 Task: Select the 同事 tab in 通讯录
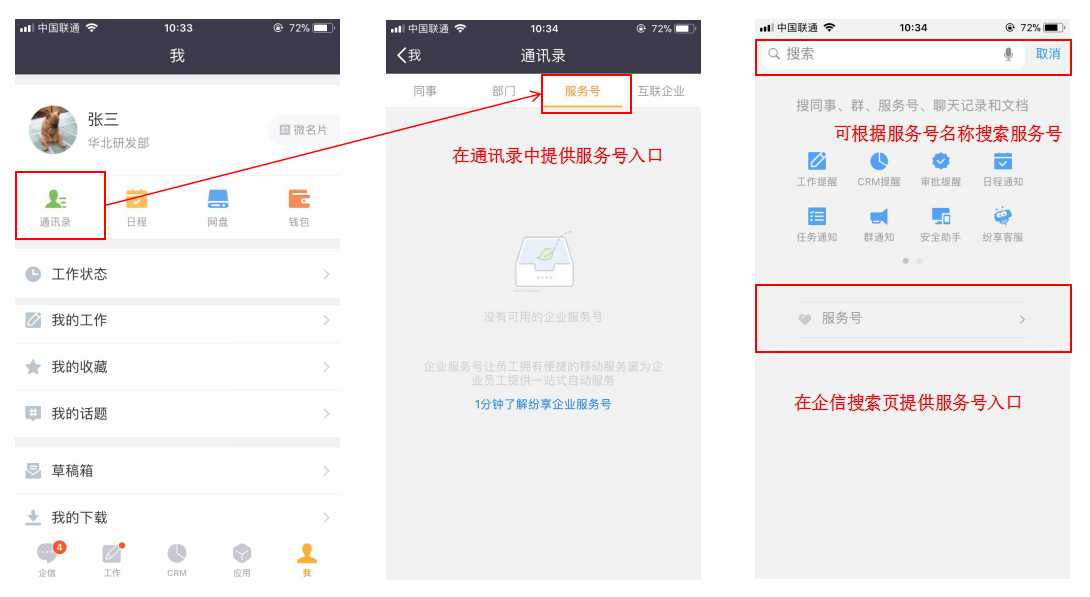click(425, 91)
